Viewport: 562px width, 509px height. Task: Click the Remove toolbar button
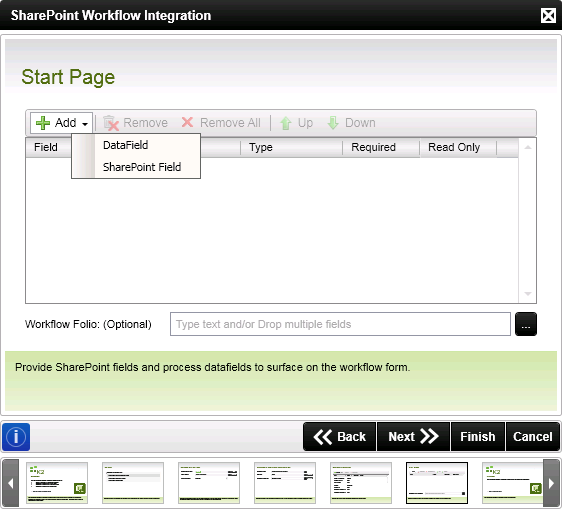pyautogui.click(x=135, y=123)
